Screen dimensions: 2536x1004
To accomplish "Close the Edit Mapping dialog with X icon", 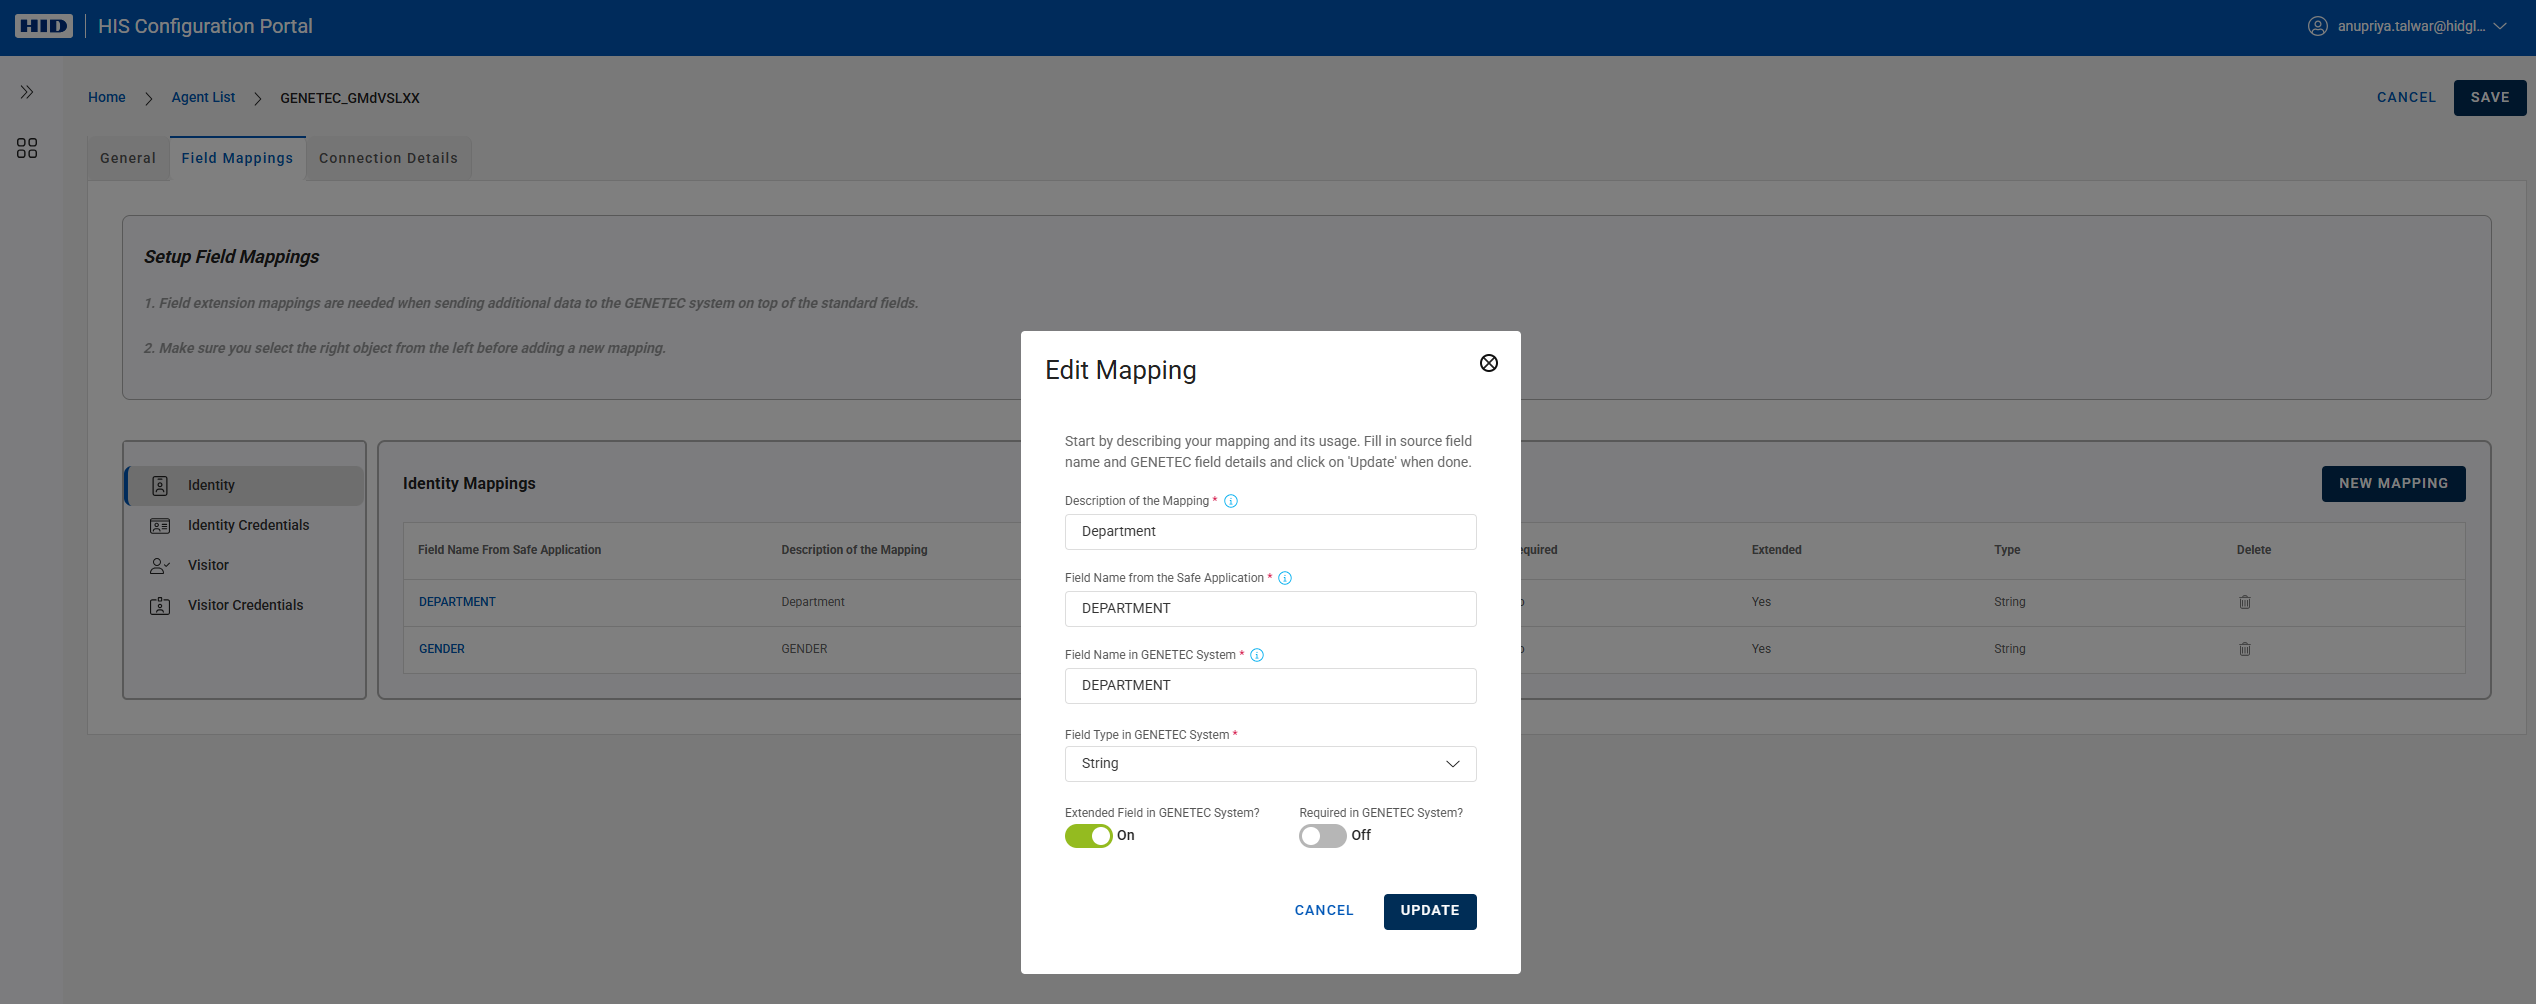I will pyautogui.click(x=1488, y=363).
